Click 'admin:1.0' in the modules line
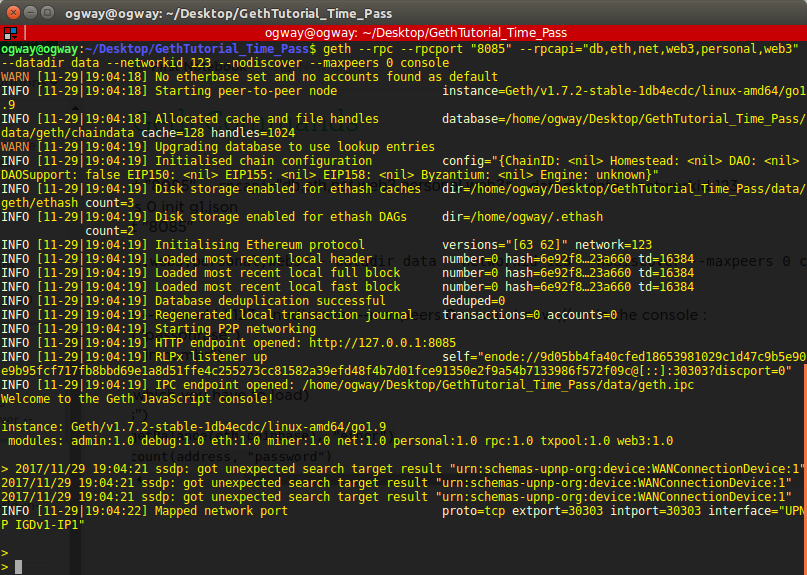This screenshot has width=807, height=575. 102,441
